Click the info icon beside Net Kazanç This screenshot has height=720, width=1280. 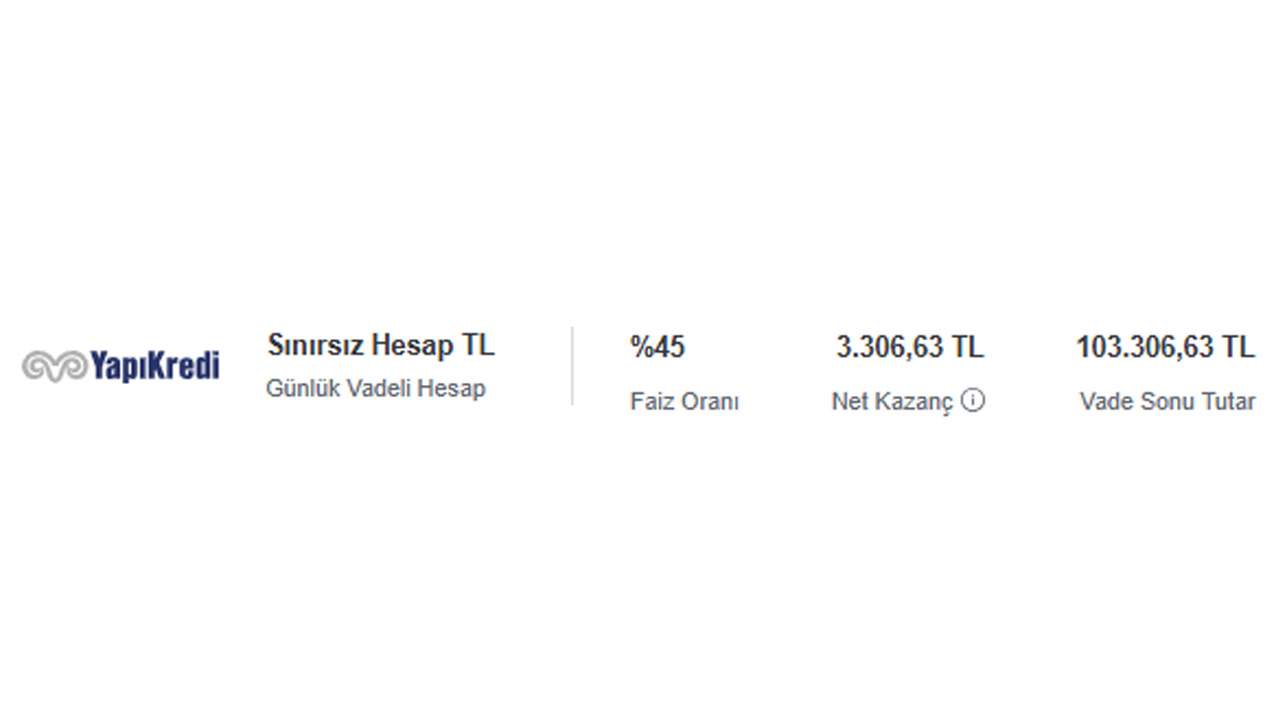[x=973, y=400]
